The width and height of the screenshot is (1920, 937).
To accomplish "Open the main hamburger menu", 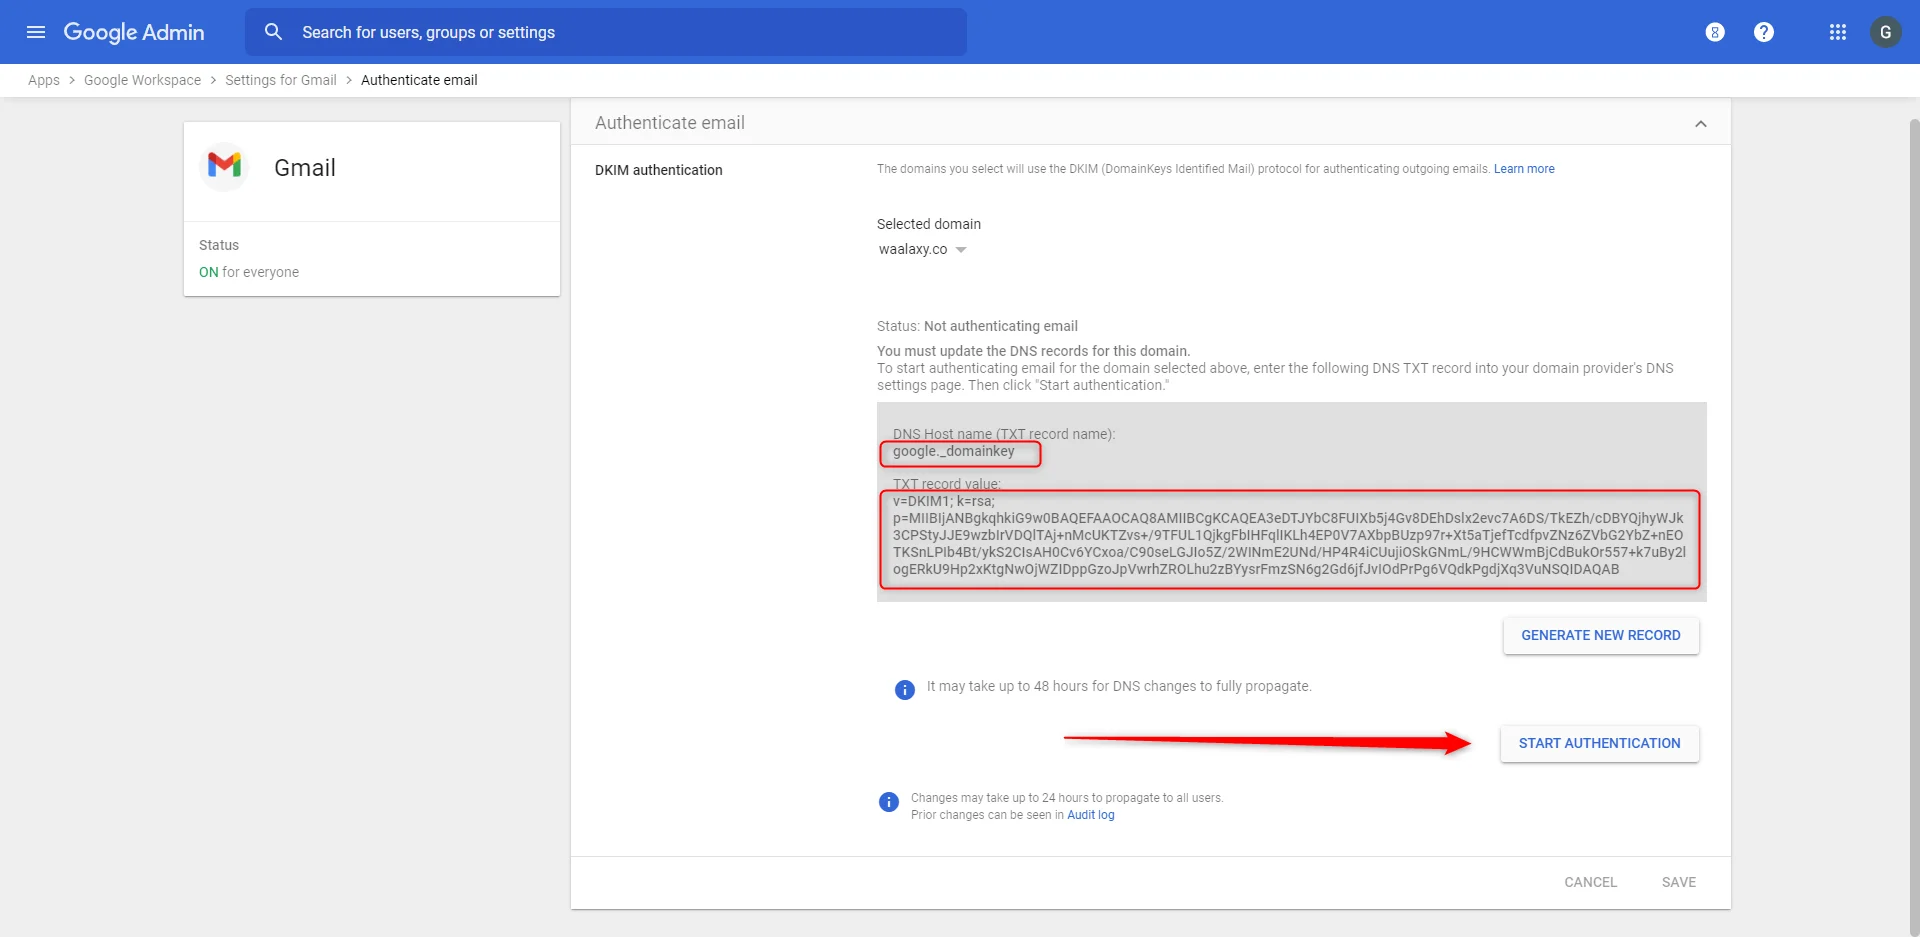I will tap(36, 32).
